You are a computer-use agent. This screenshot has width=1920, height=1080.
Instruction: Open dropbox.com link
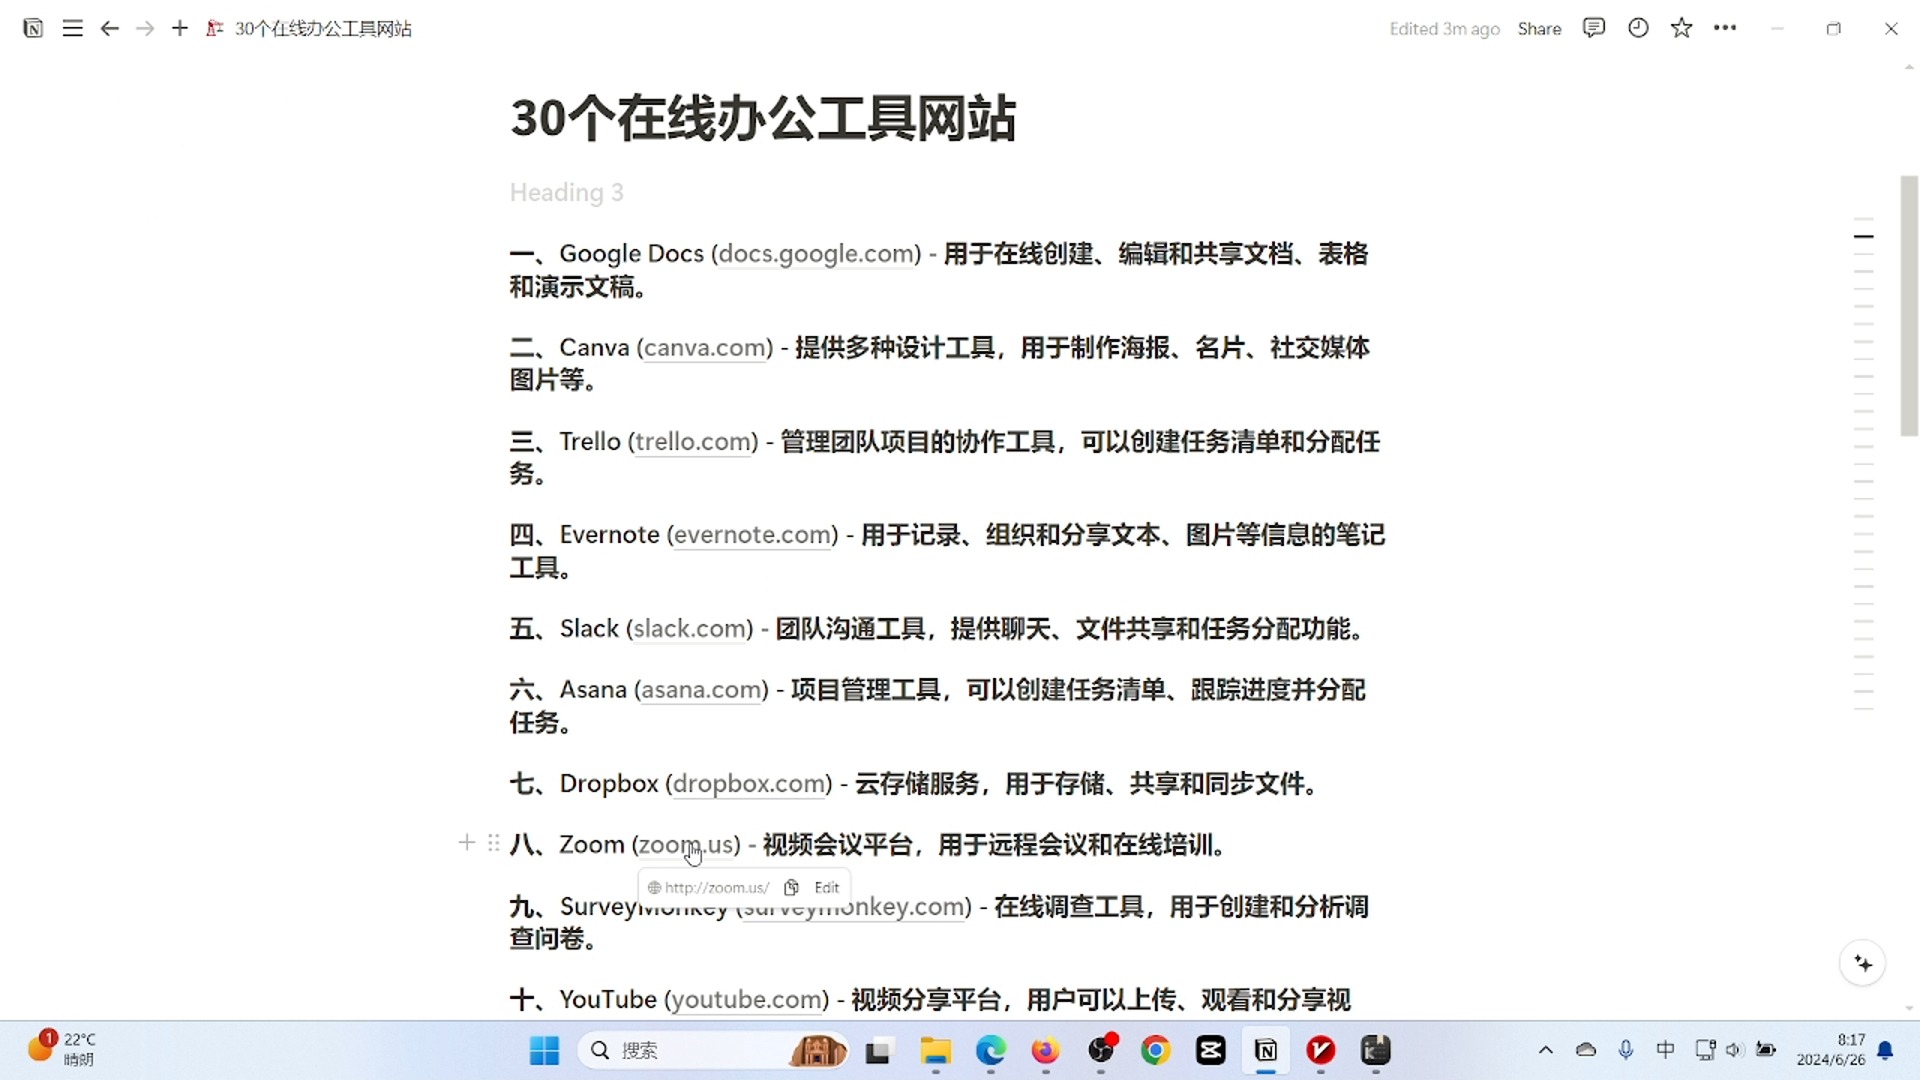(x=749, y=784)
